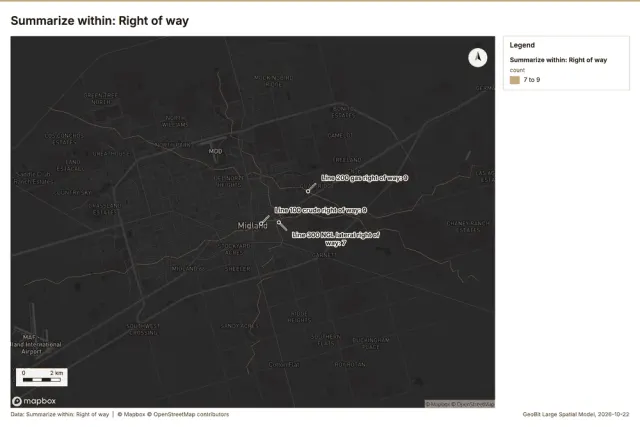Viewport: 640px width, 427px height.
Task: Click the Grassland Estates label
Action: pyautogui.click(x=105, y=209)
